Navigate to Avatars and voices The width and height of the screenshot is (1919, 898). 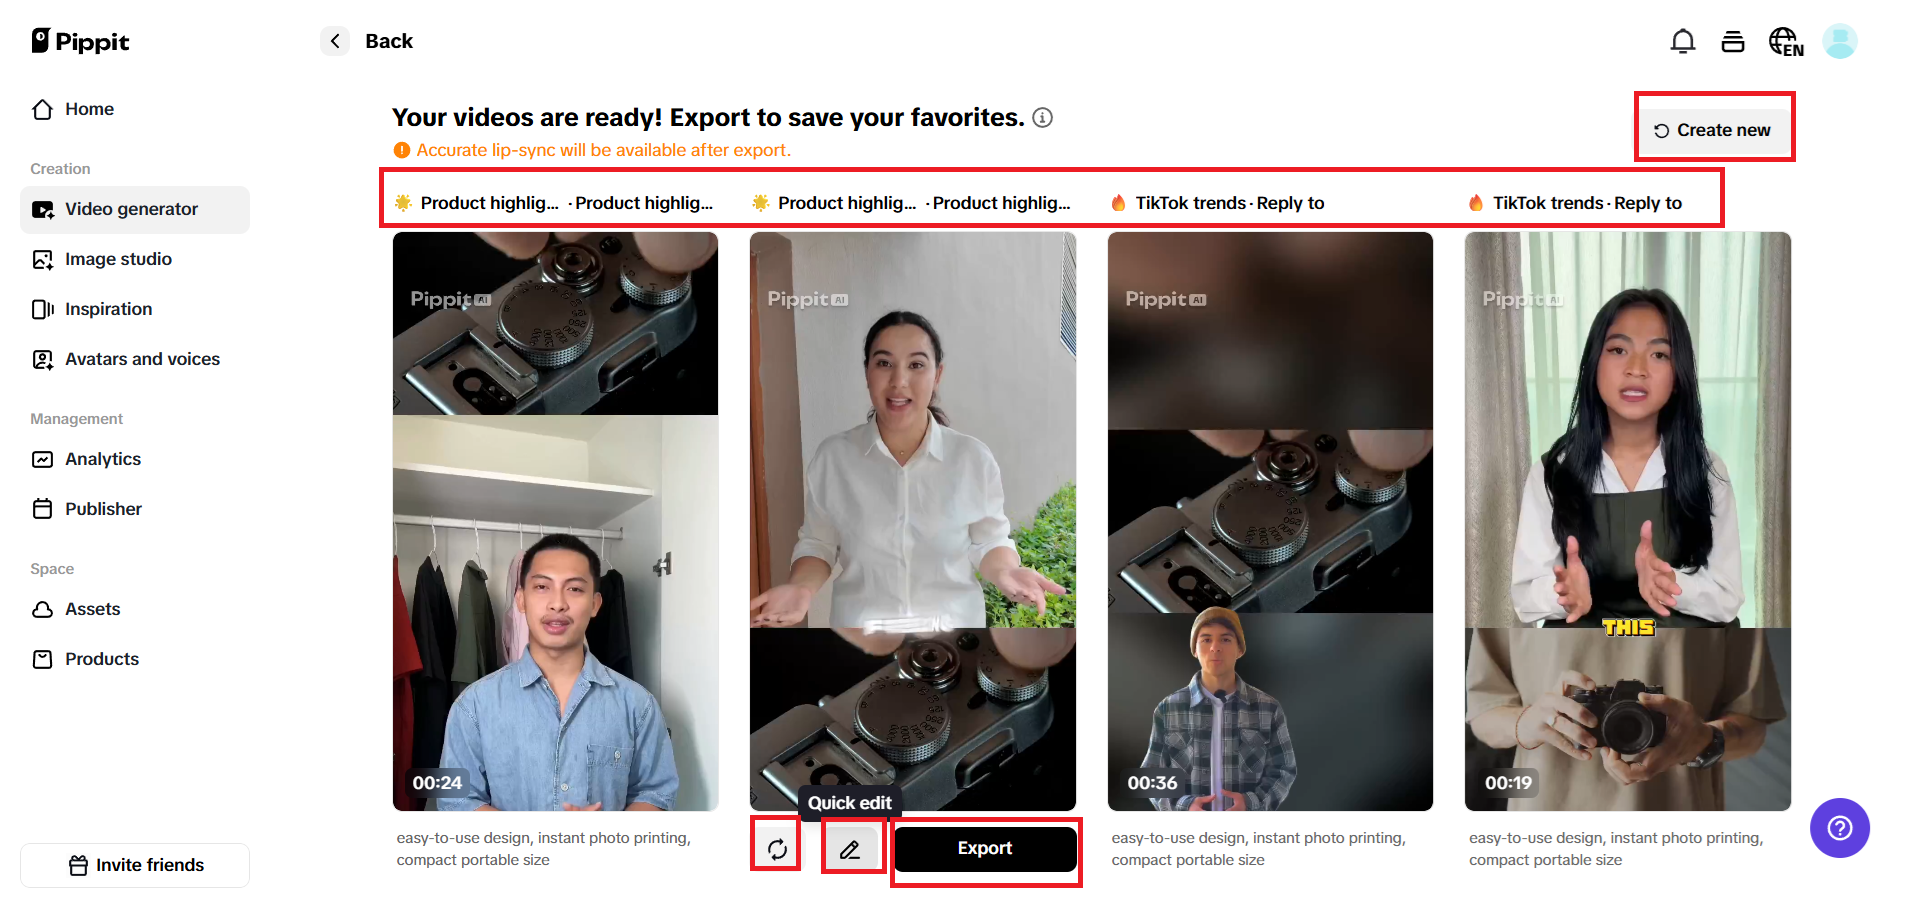click(x=135, y=359)
